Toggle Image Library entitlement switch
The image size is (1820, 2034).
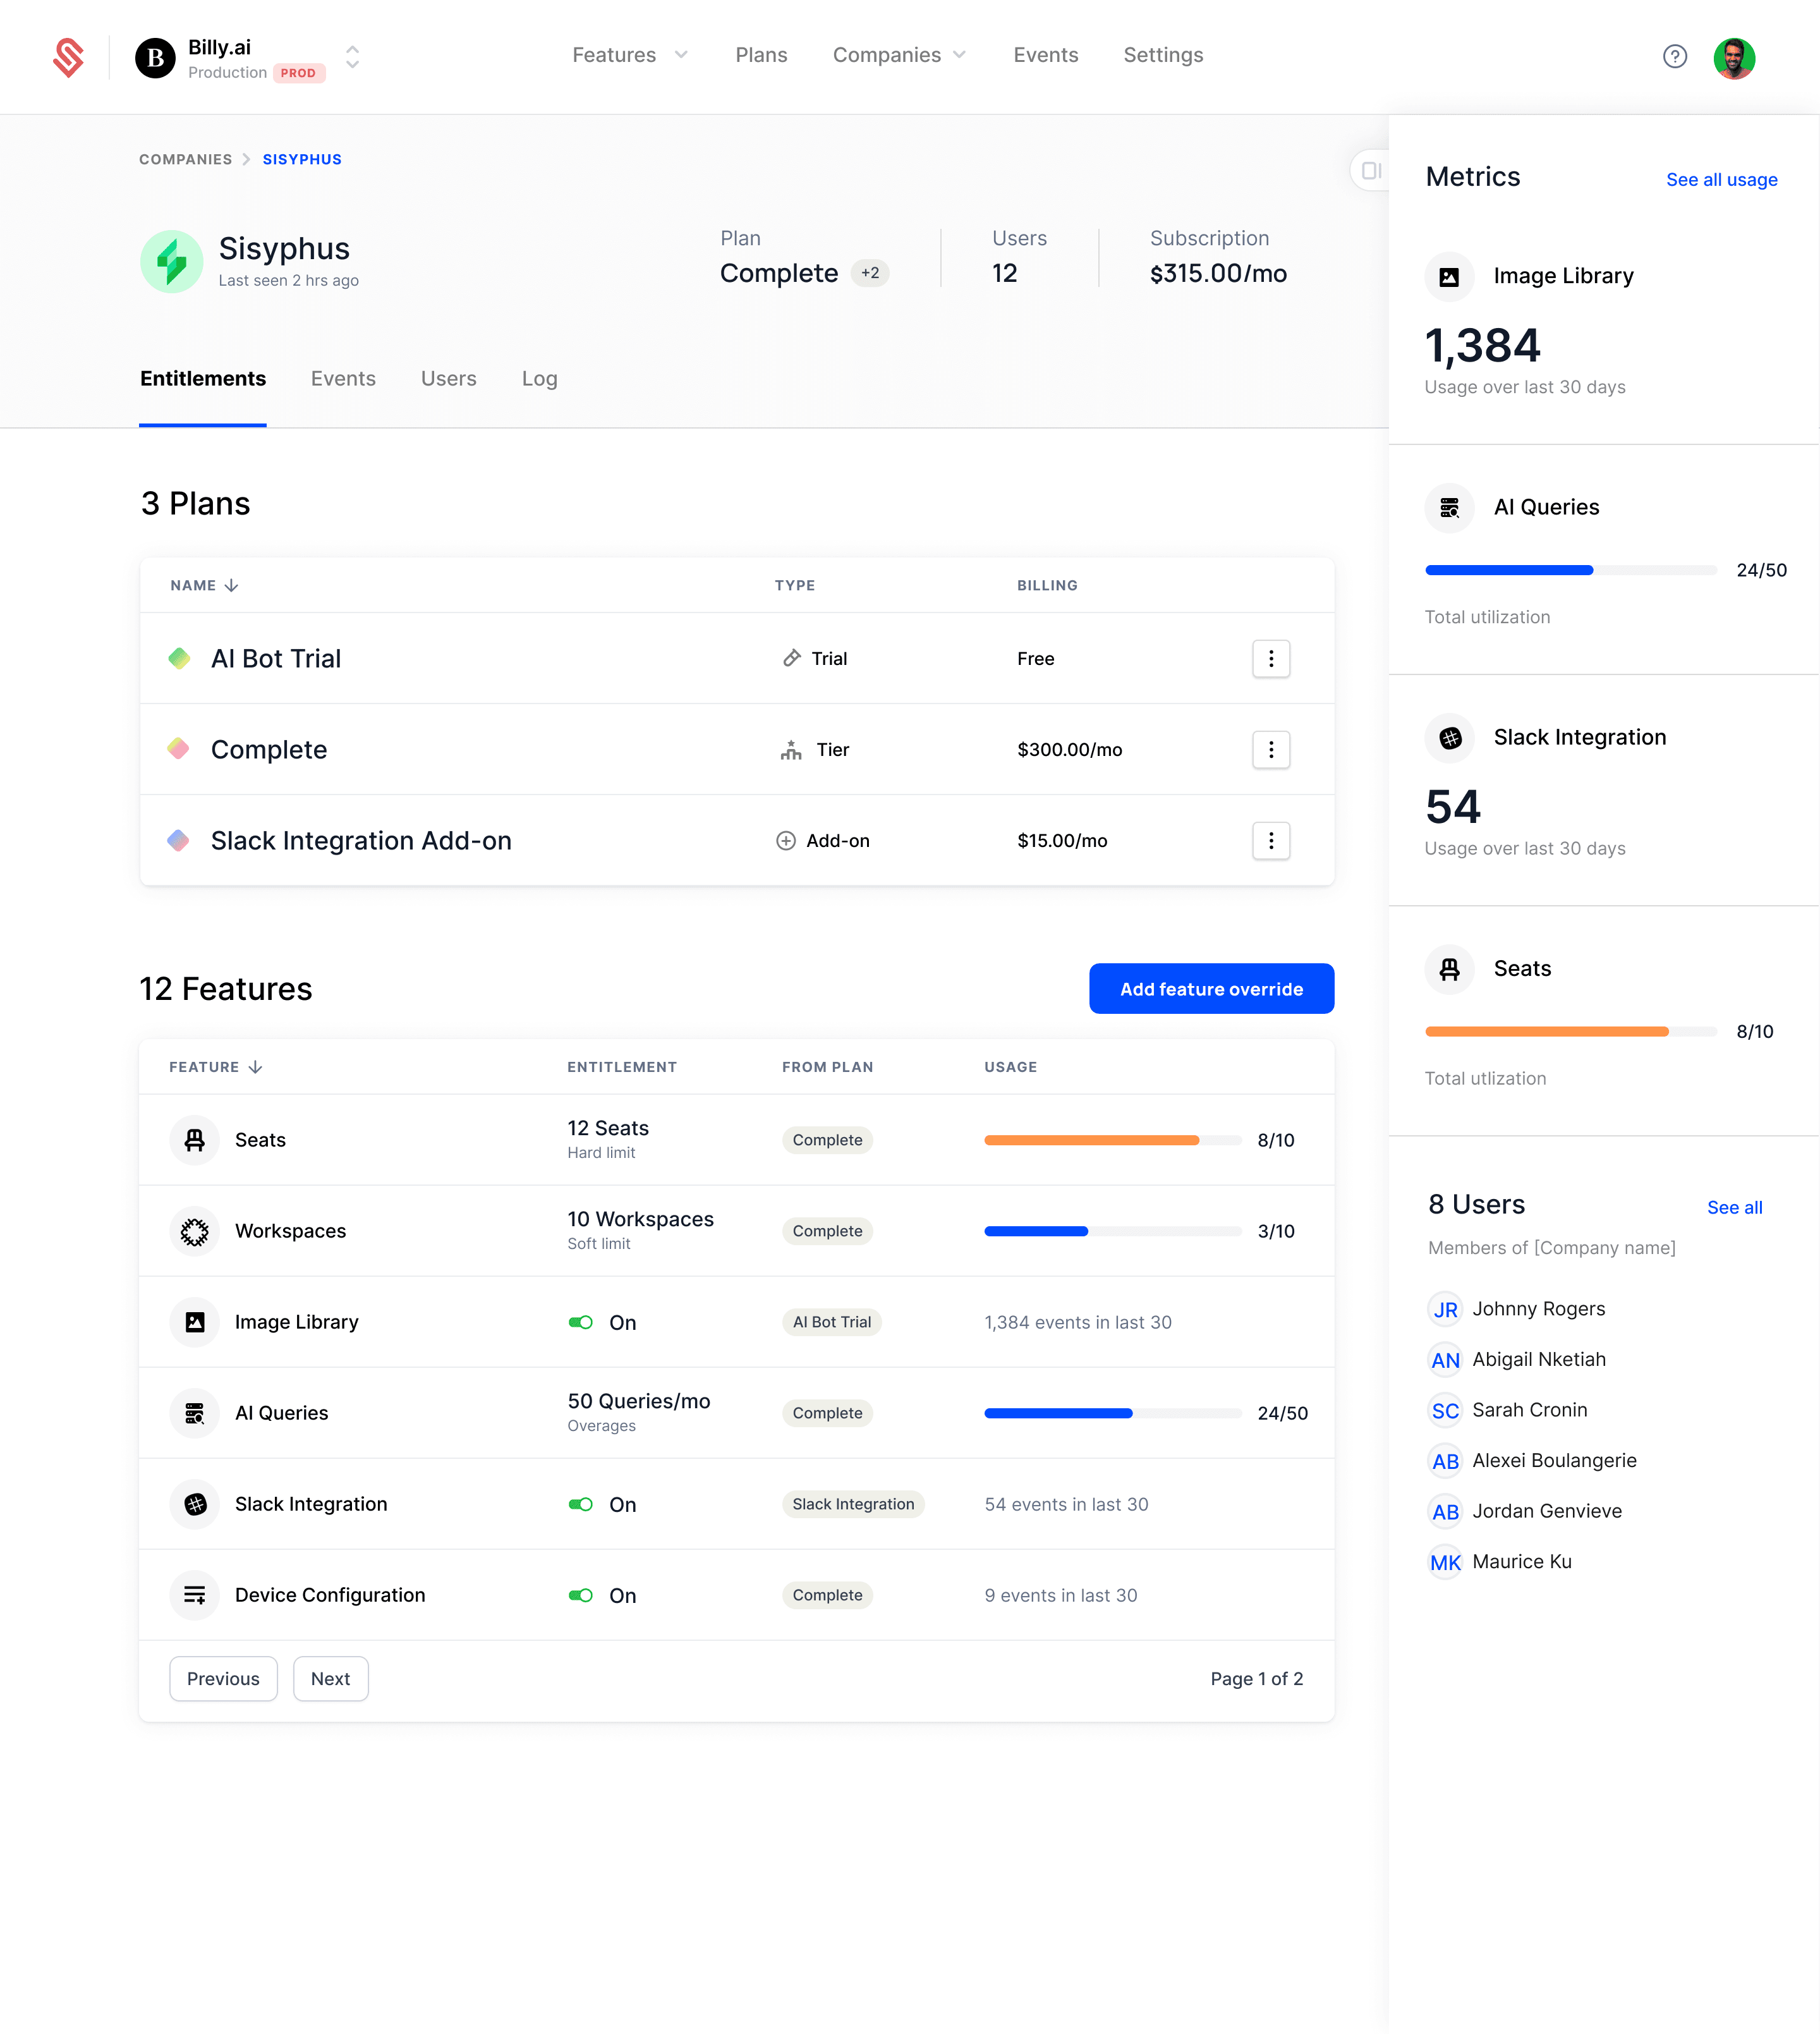[581, 1322]
